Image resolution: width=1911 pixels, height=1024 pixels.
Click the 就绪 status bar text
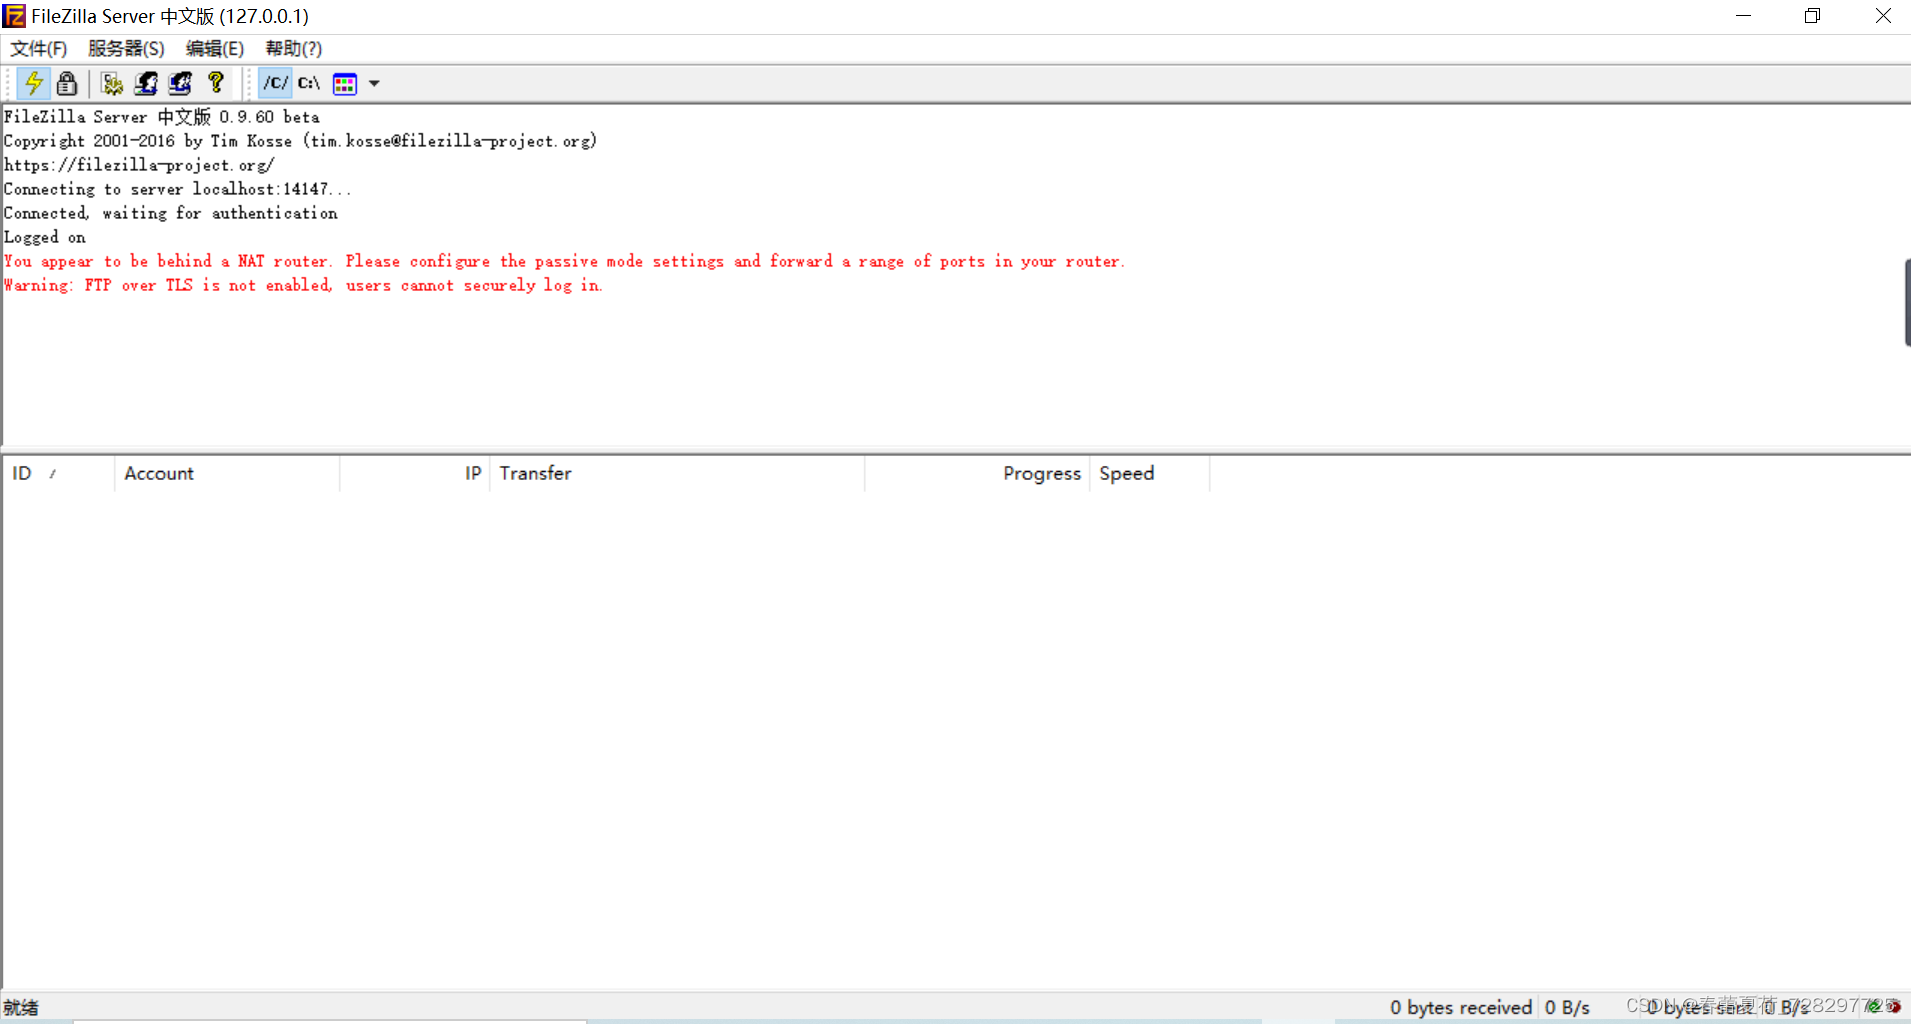[21, 1007]
